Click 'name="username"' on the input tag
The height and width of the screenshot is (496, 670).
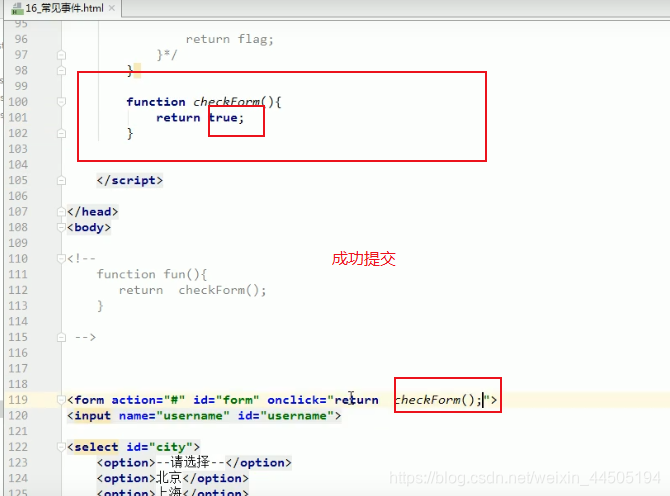tap(174, 416)
